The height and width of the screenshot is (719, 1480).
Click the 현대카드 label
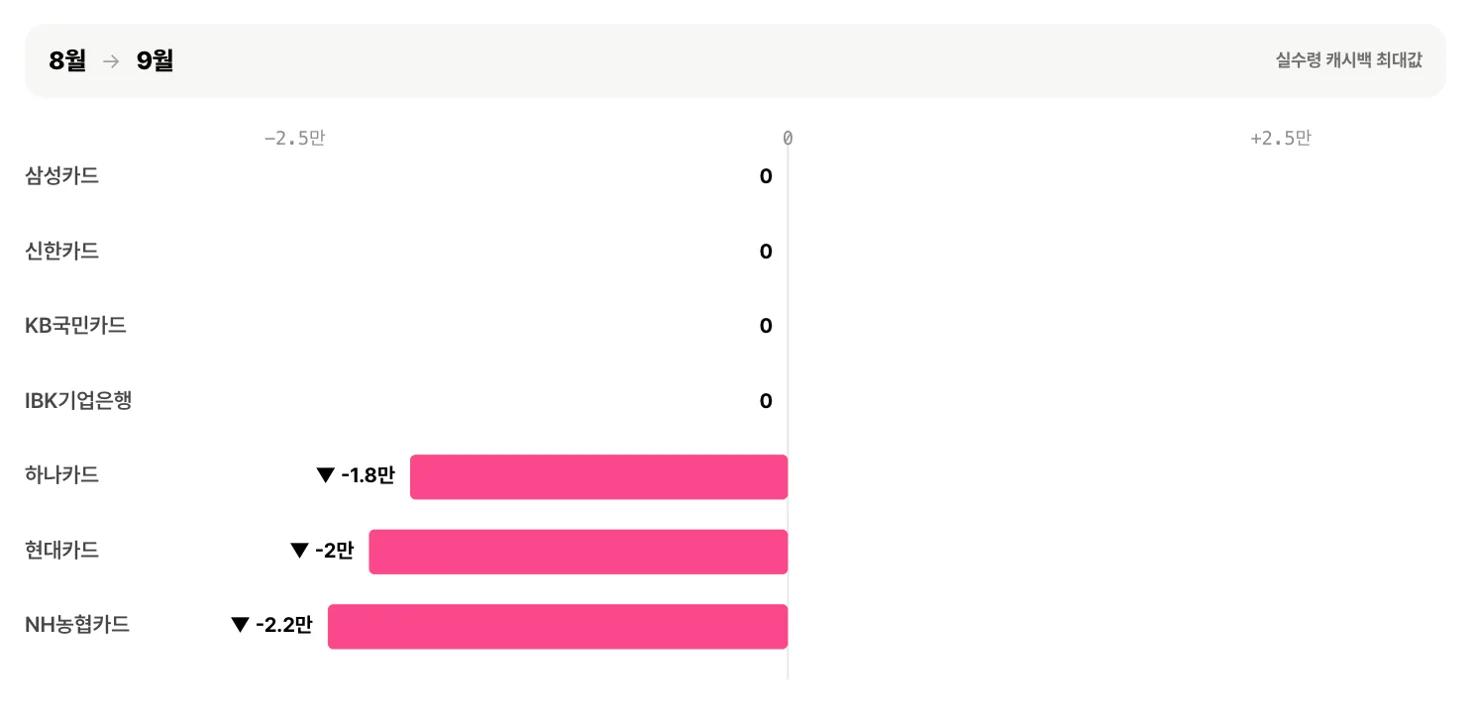click(x=62, y=551)
